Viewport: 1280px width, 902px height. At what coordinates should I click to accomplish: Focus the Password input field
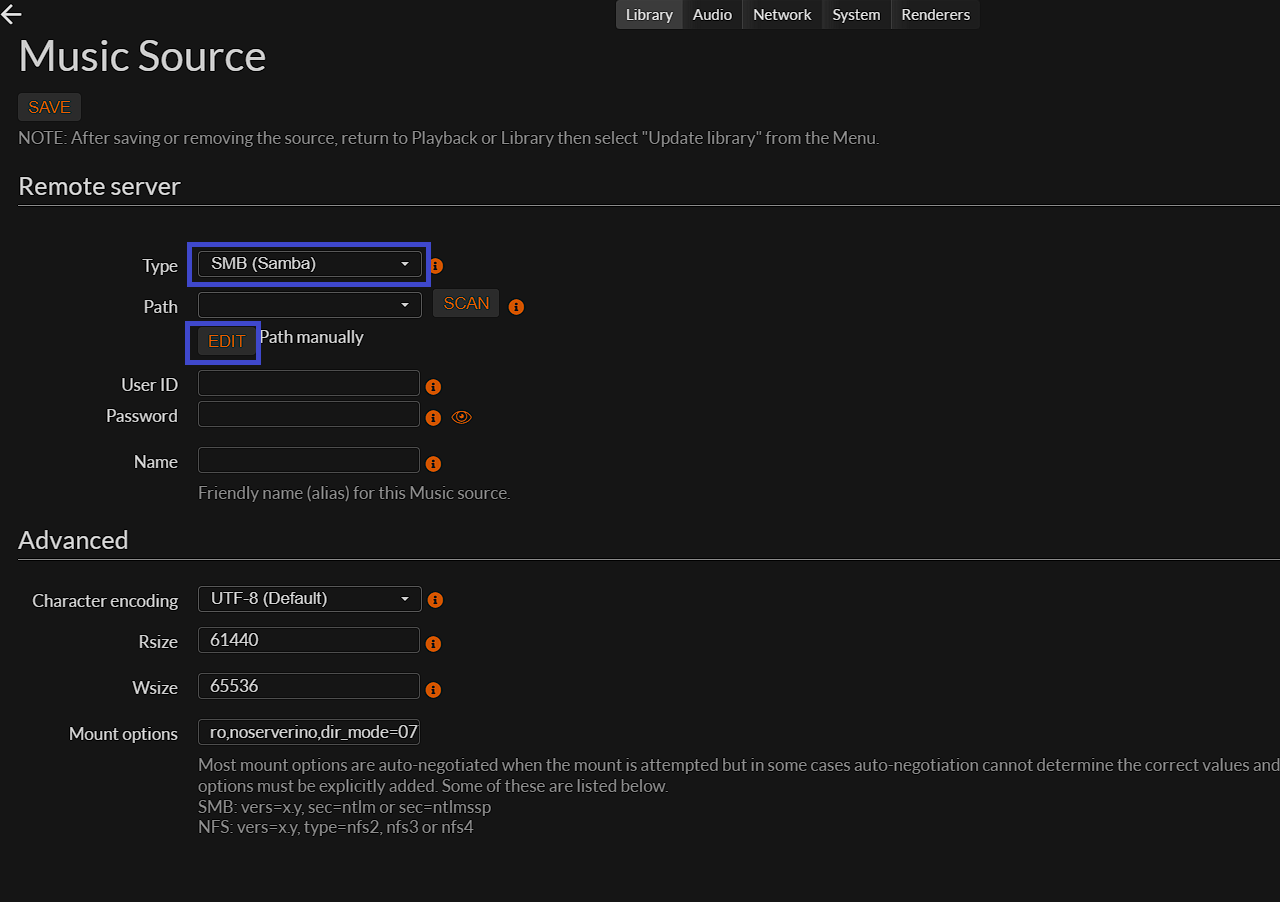(x=309, y=414)
